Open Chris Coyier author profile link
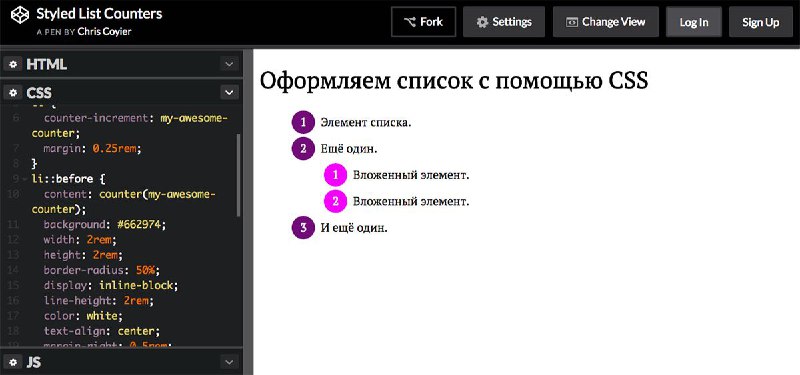The width and height of the screenshot is (800, 375). click(x=105, y=32)
